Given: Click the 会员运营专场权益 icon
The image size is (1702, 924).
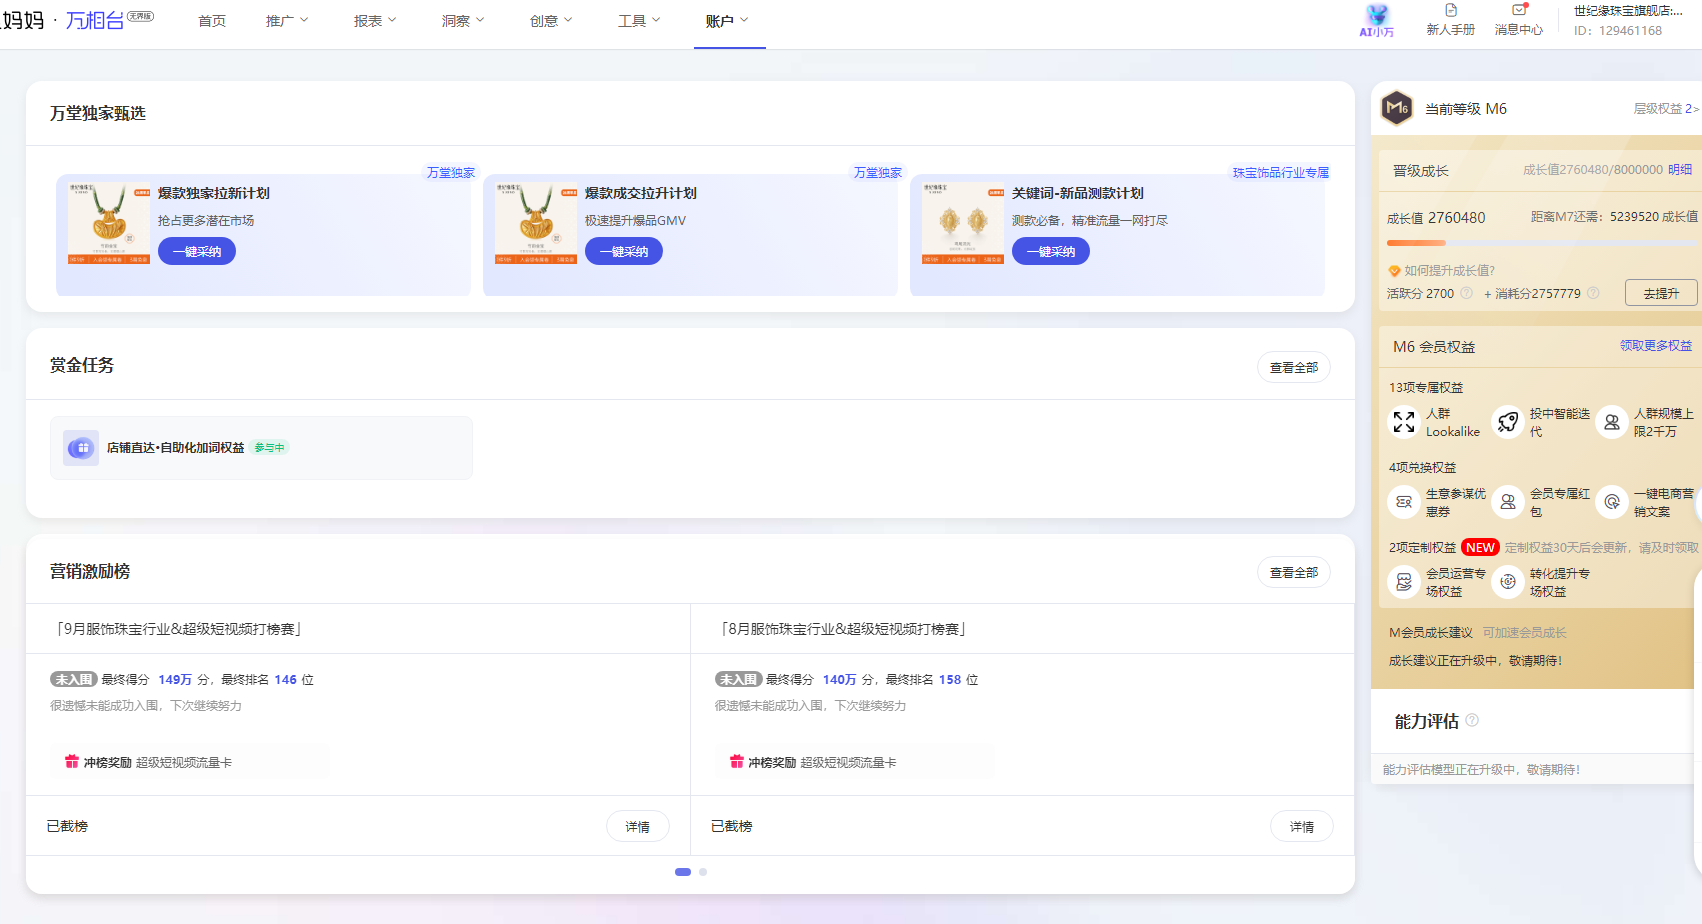Looking at the screenshot, I should pos(1404,582).
